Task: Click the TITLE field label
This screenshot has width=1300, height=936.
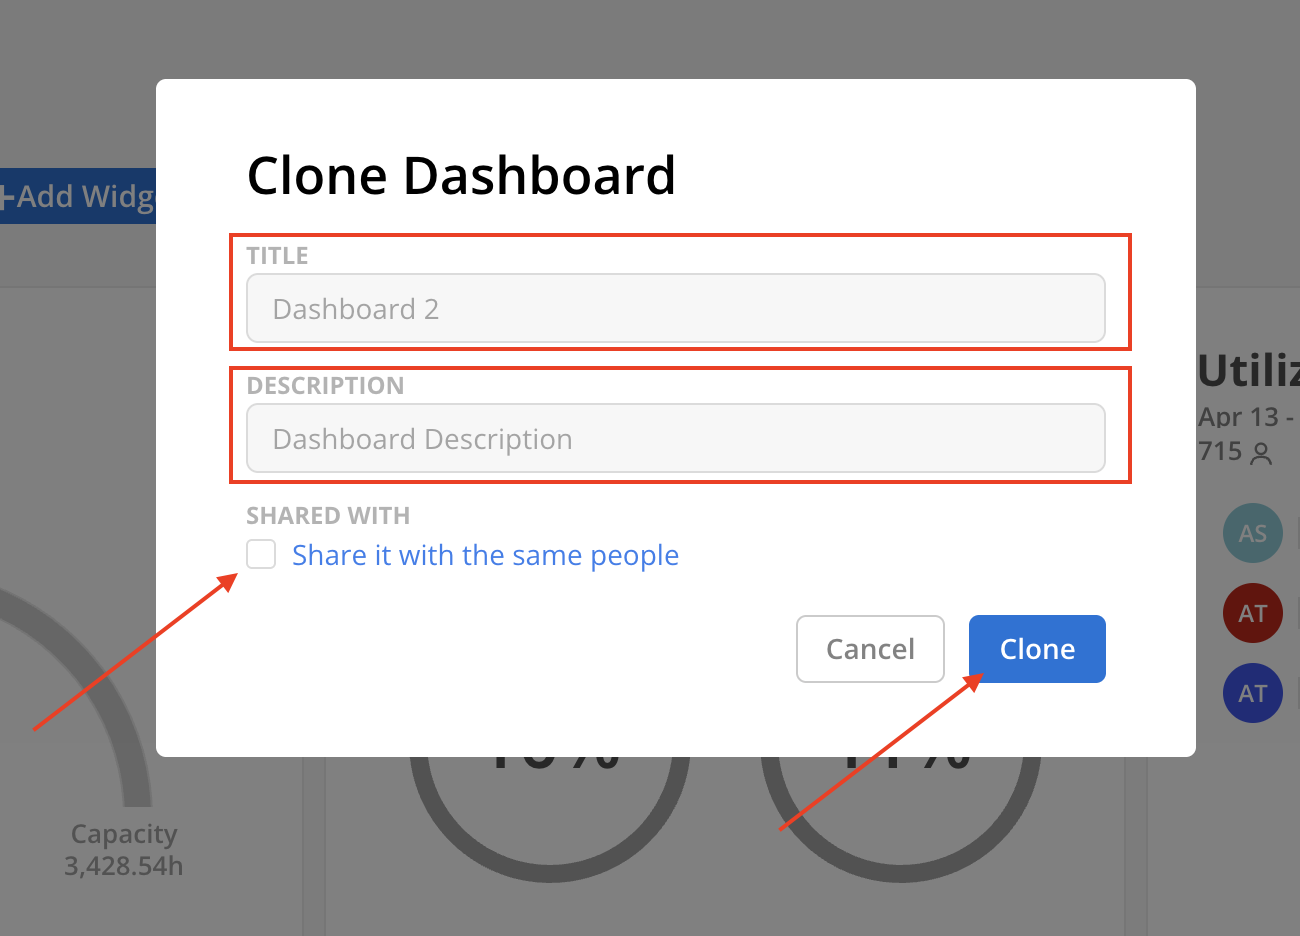Action: (x=277, y=256)
